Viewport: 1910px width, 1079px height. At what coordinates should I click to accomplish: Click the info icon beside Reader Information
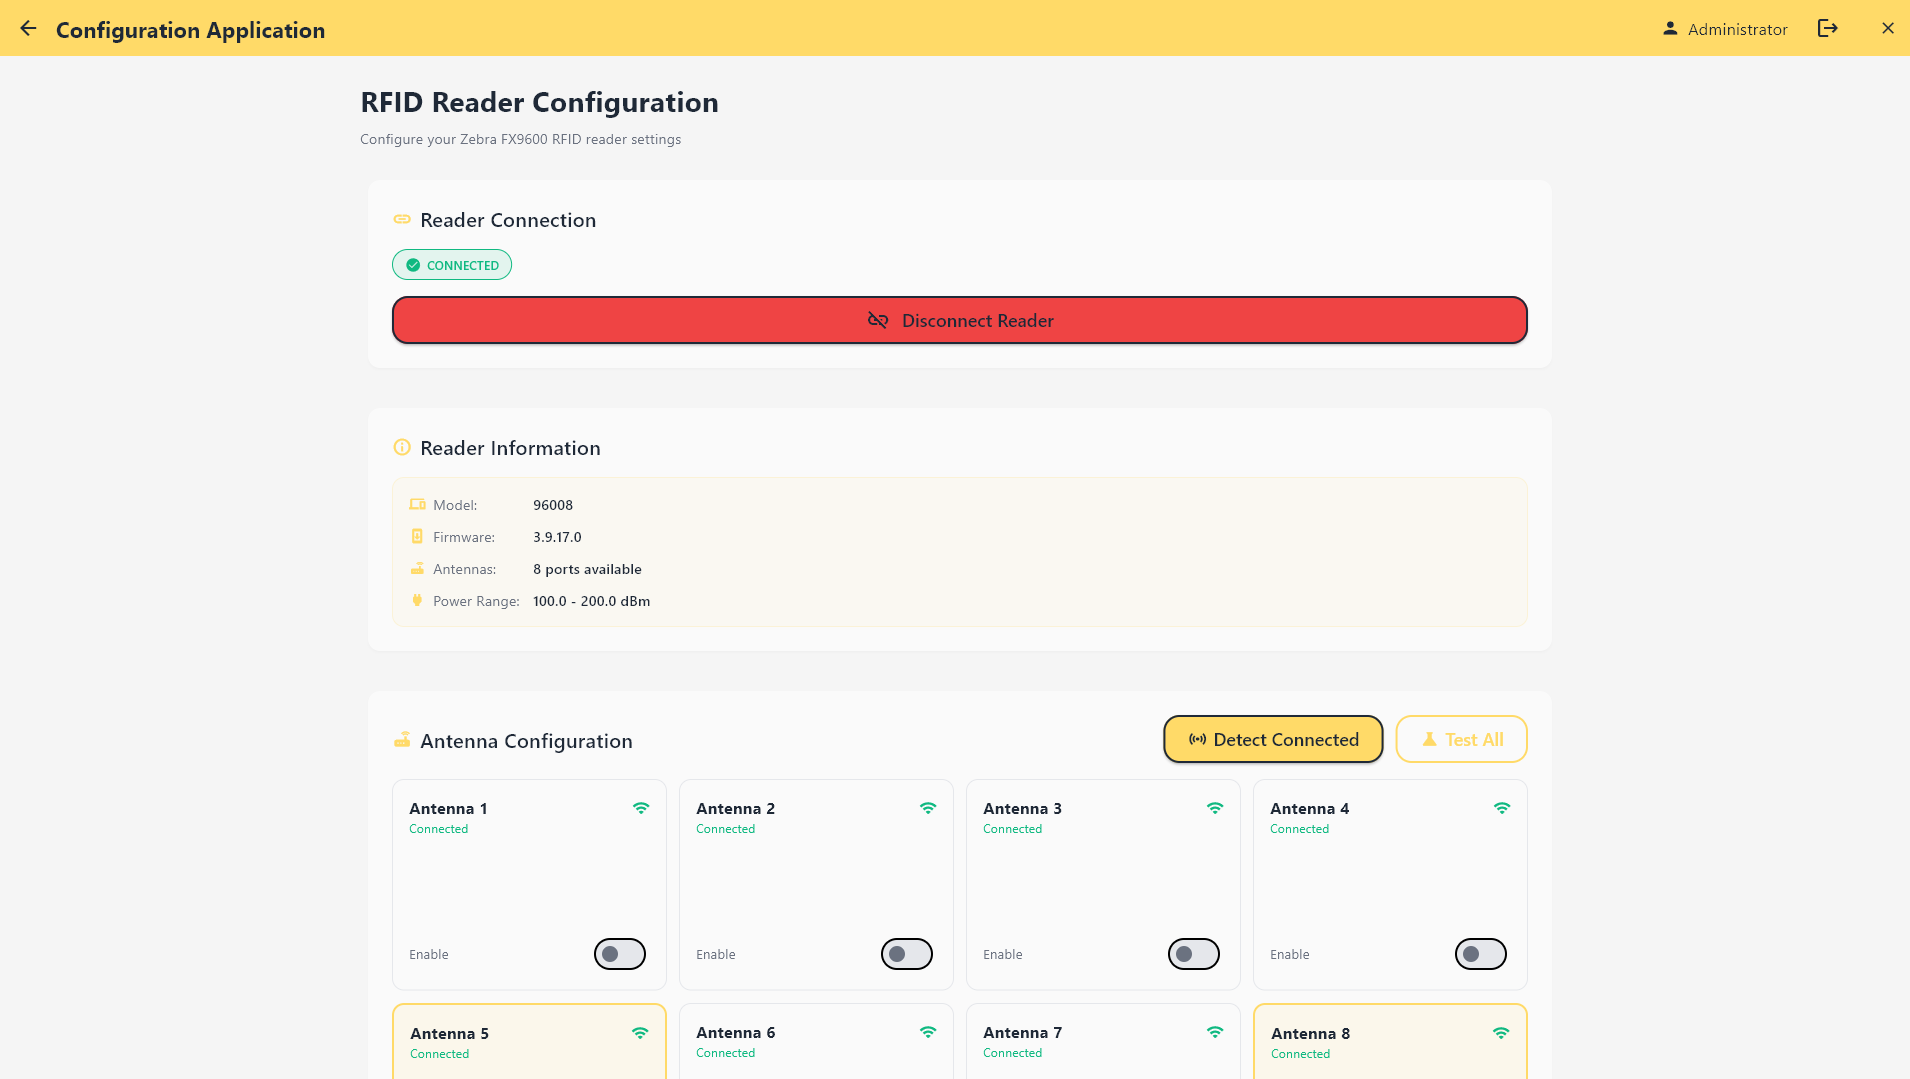coord(401,447)
